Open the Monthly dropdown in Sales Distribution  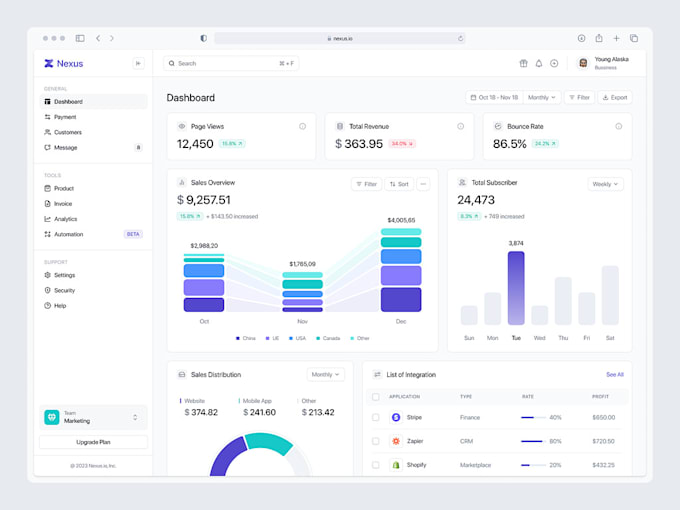(x=325, y=374)
